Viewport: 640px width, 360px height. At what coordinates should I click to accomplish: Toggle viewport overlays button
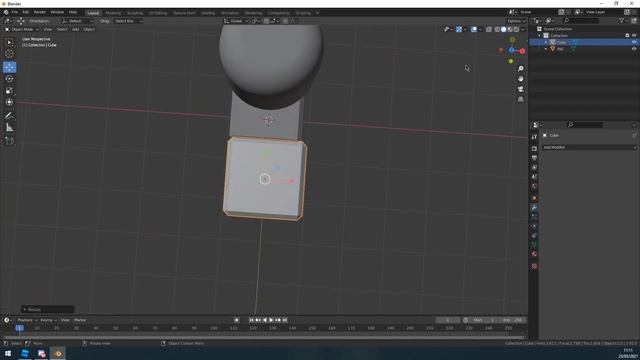pyautogui.click(x=474, y=29)
